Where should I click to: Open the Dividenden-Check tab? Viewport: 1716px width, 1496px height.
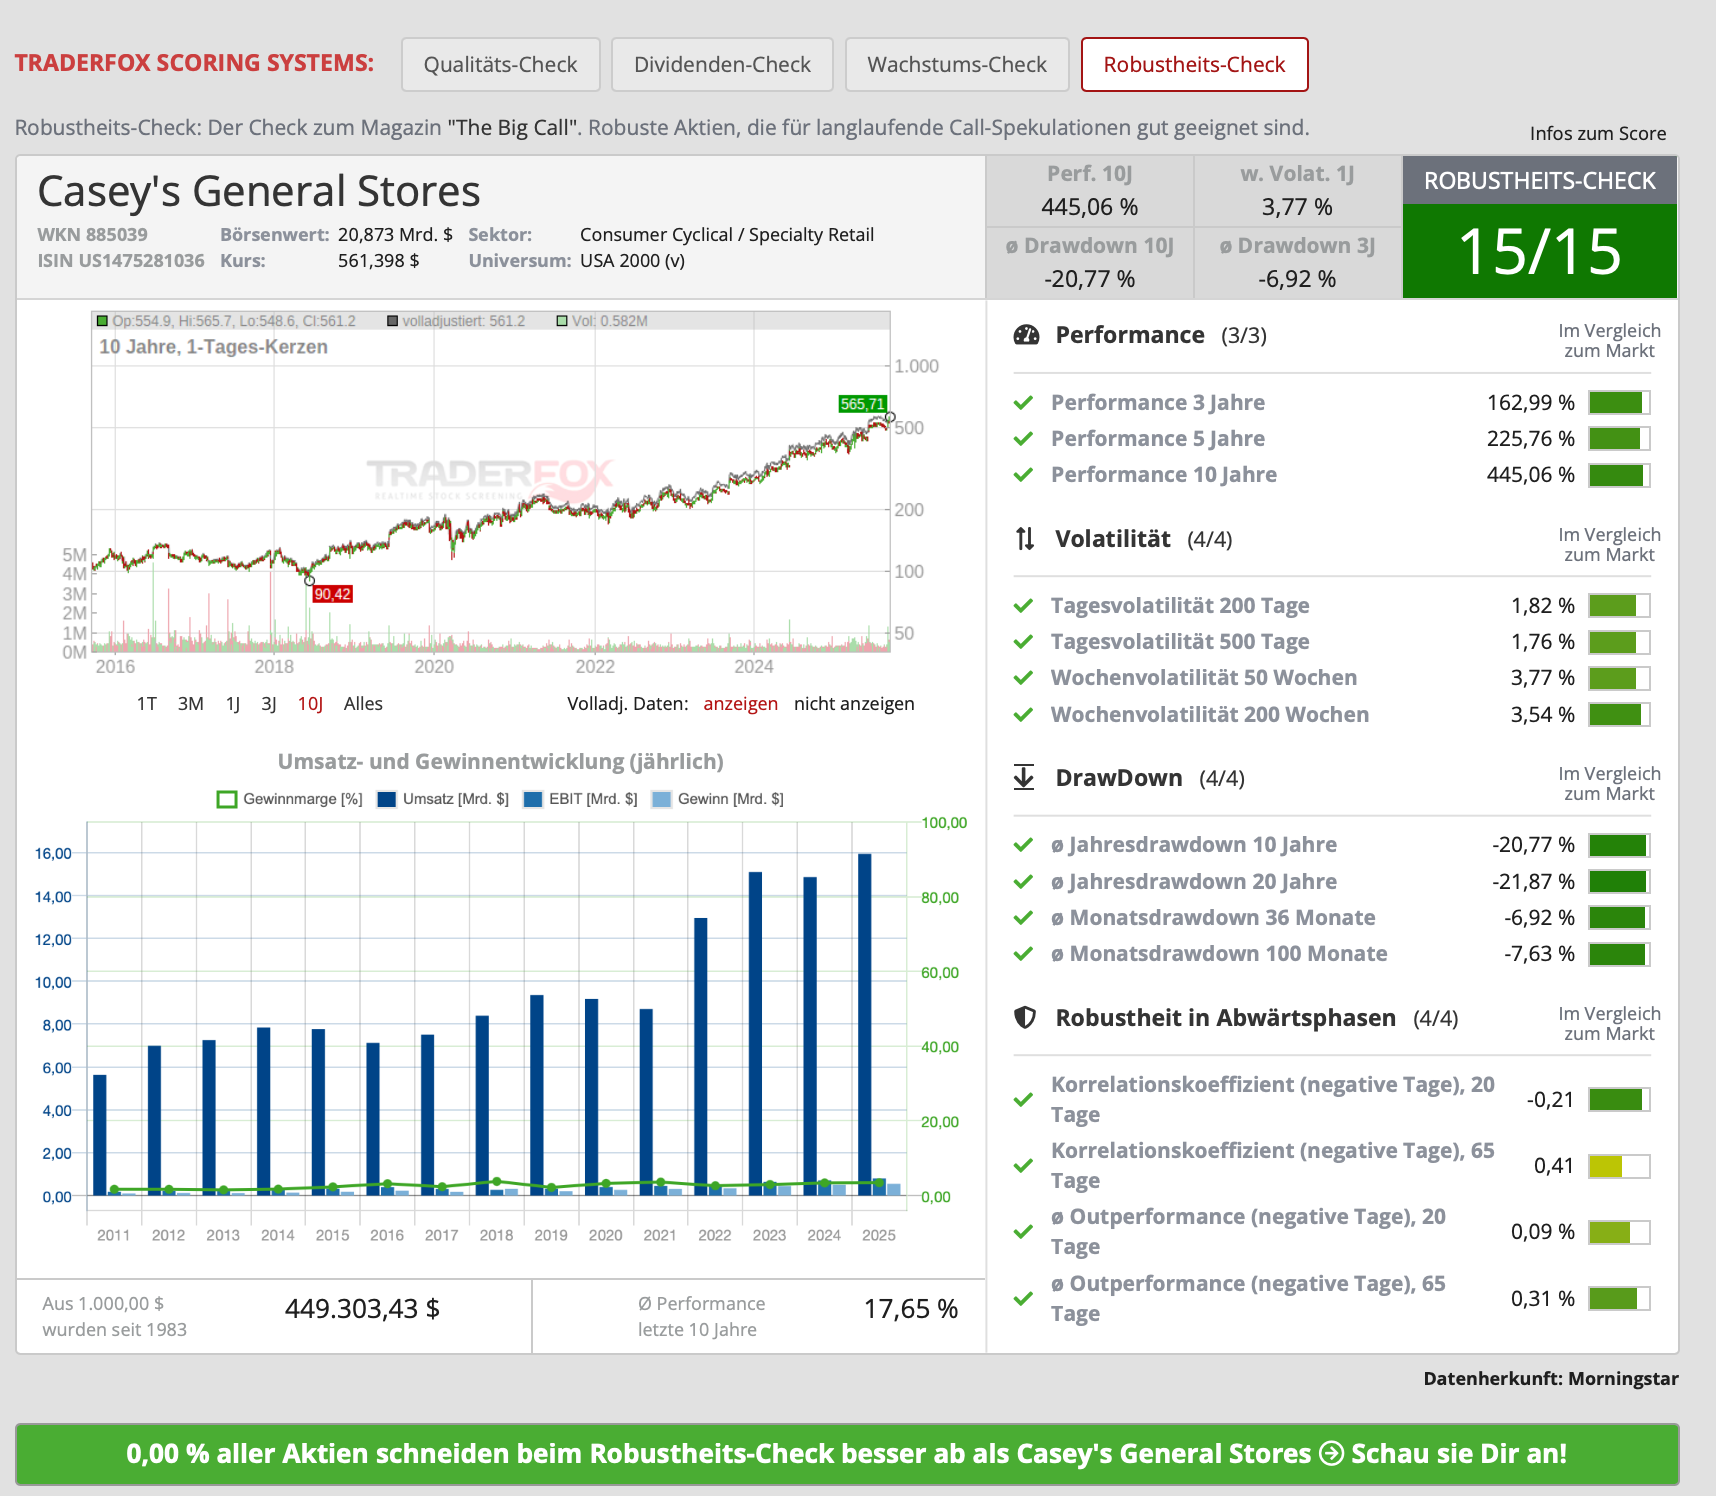click(x=722, y=65)
